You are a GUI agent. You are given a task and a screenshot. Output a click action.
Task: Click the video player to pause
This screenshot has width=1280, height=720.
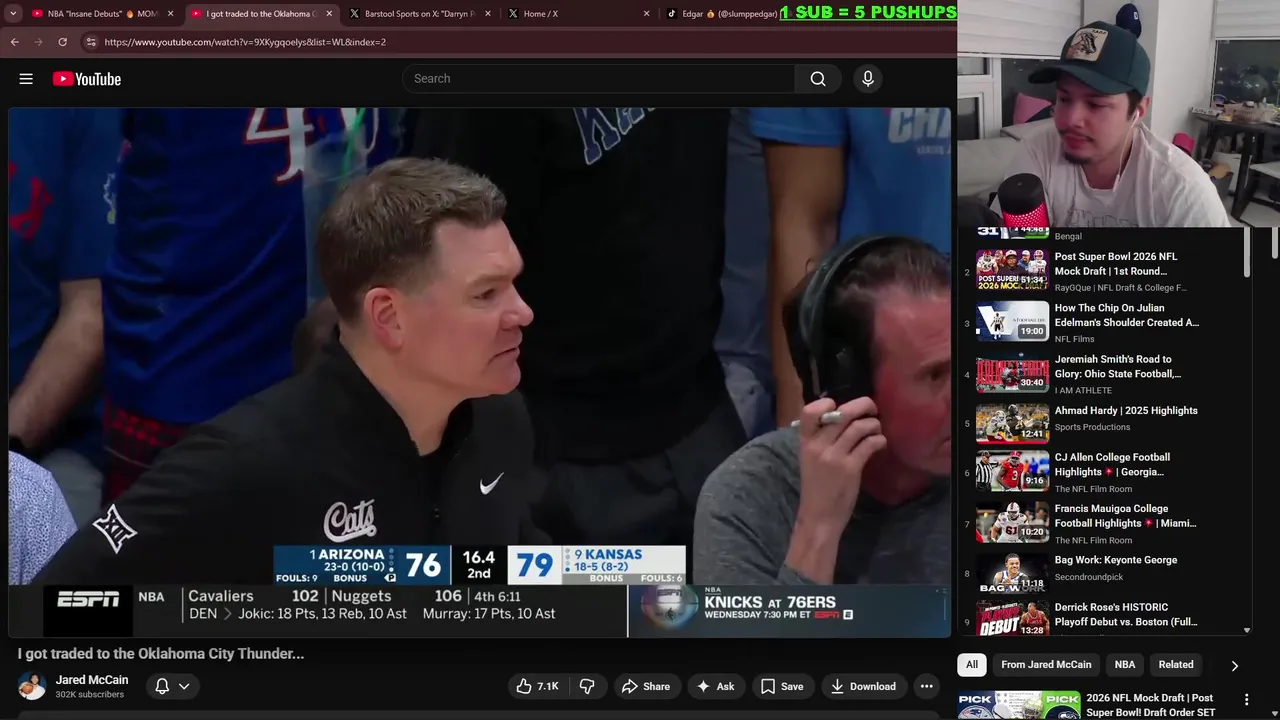(480, 372)
